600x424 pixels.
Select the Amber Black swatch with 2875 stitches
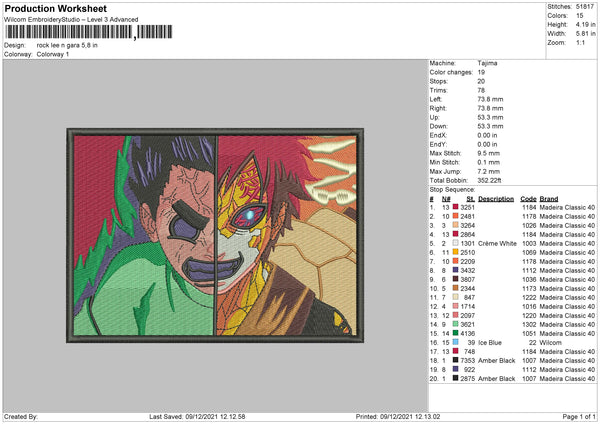click(455, 378)
